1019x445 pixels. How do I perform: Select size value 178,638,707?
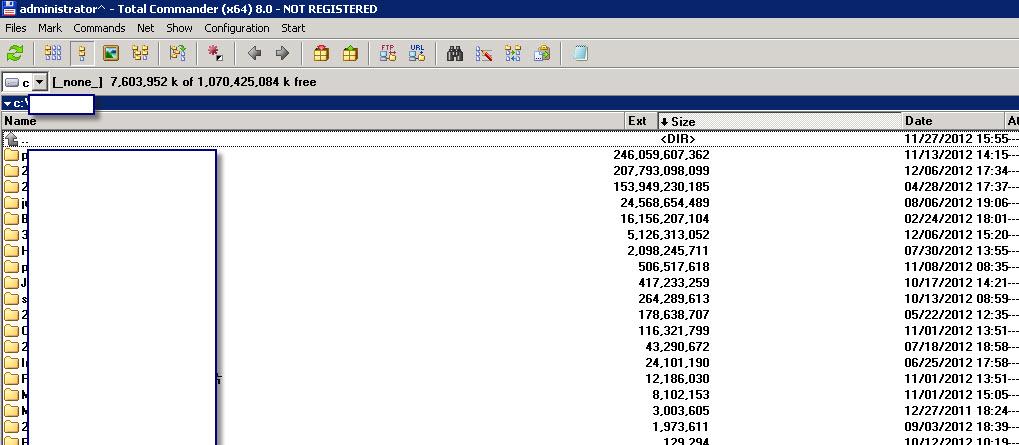pos(674,314)
